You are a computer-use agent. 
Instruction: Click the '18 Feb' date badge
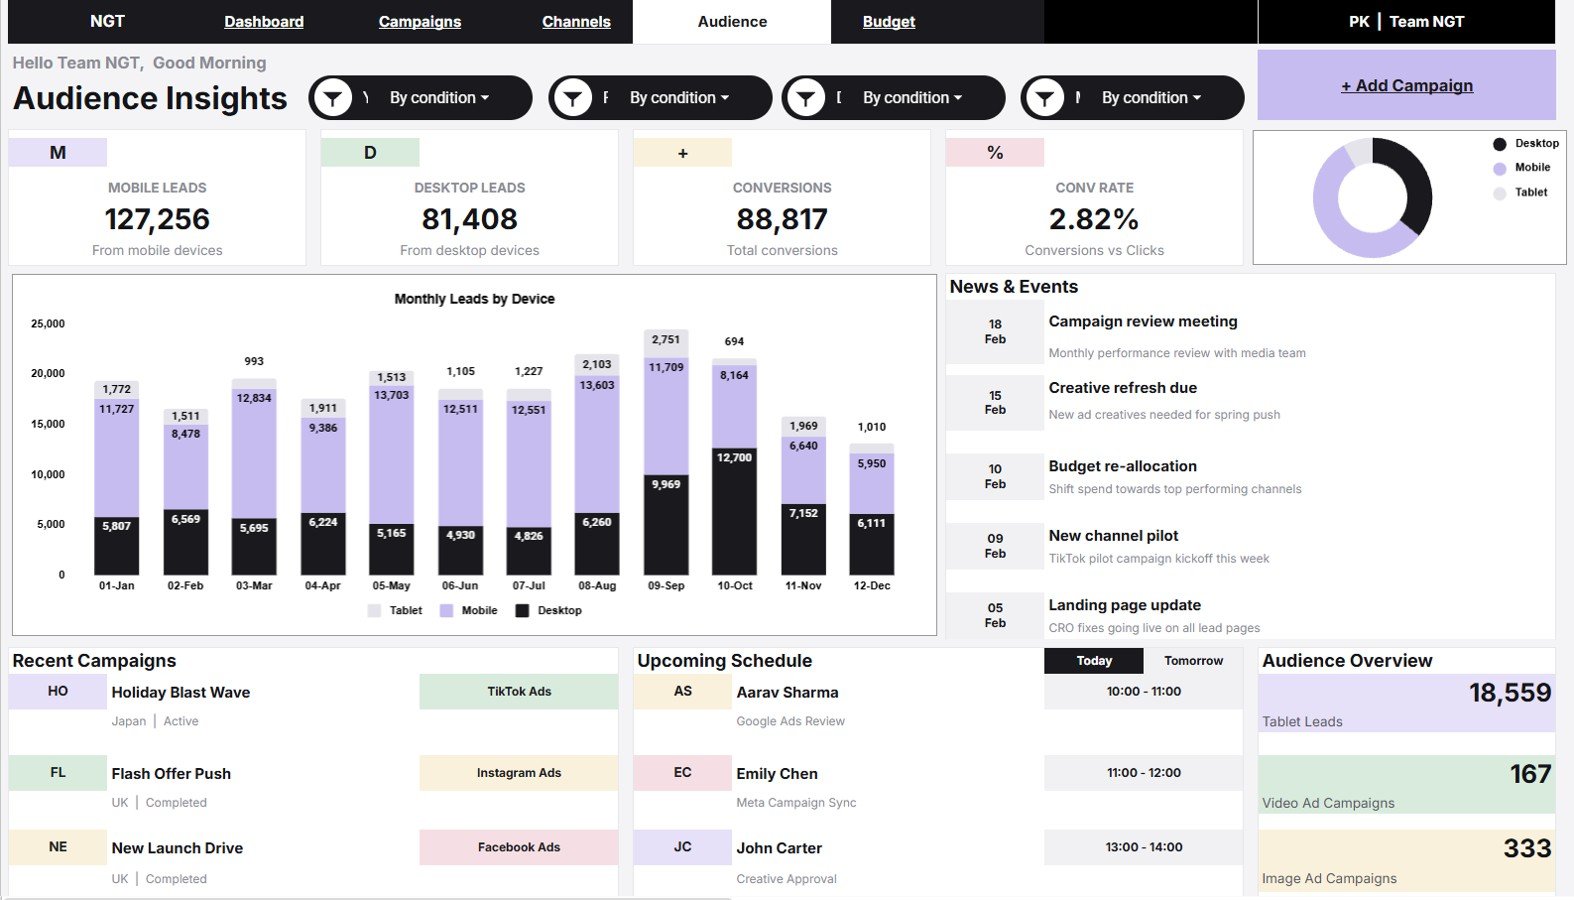pos(995,332)
